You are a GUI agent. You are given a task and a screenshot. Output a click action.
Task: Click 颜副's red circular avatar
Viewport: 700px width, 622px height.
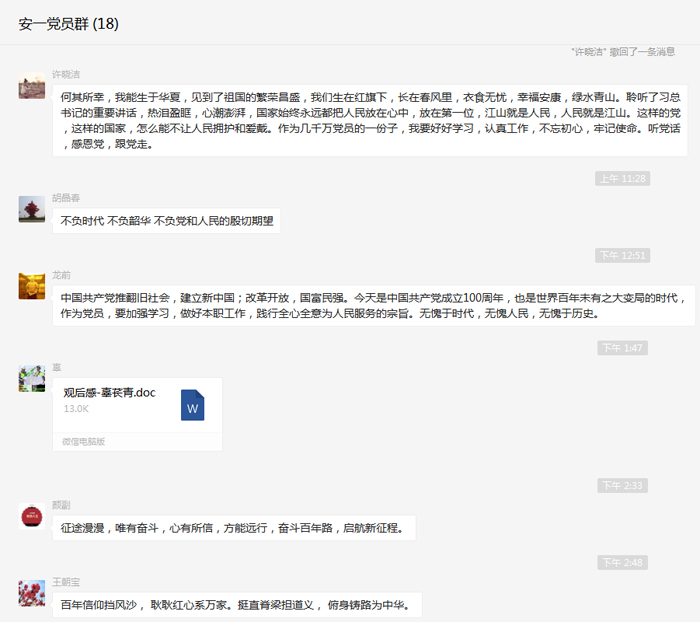click(x=31, y=516)
